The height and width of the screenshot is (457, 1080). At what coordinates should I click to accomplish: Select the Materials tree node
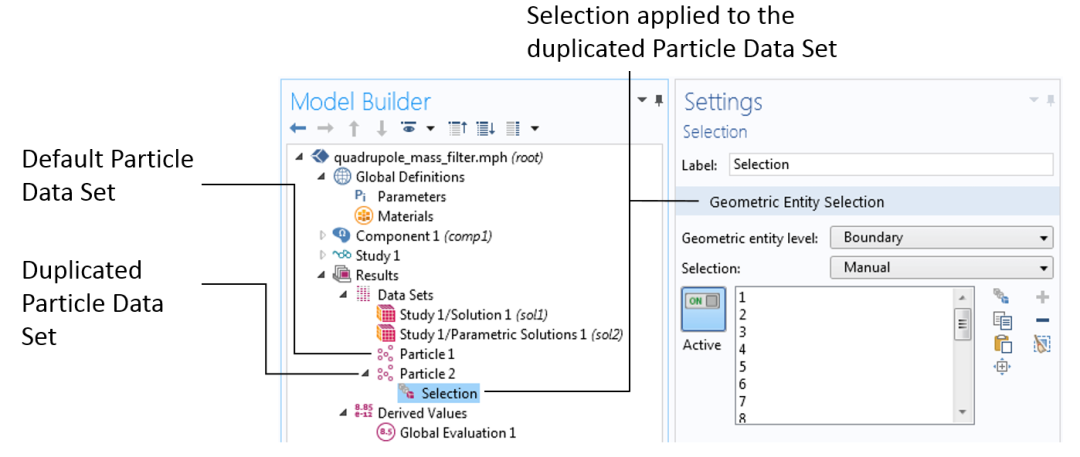(406, 216)
